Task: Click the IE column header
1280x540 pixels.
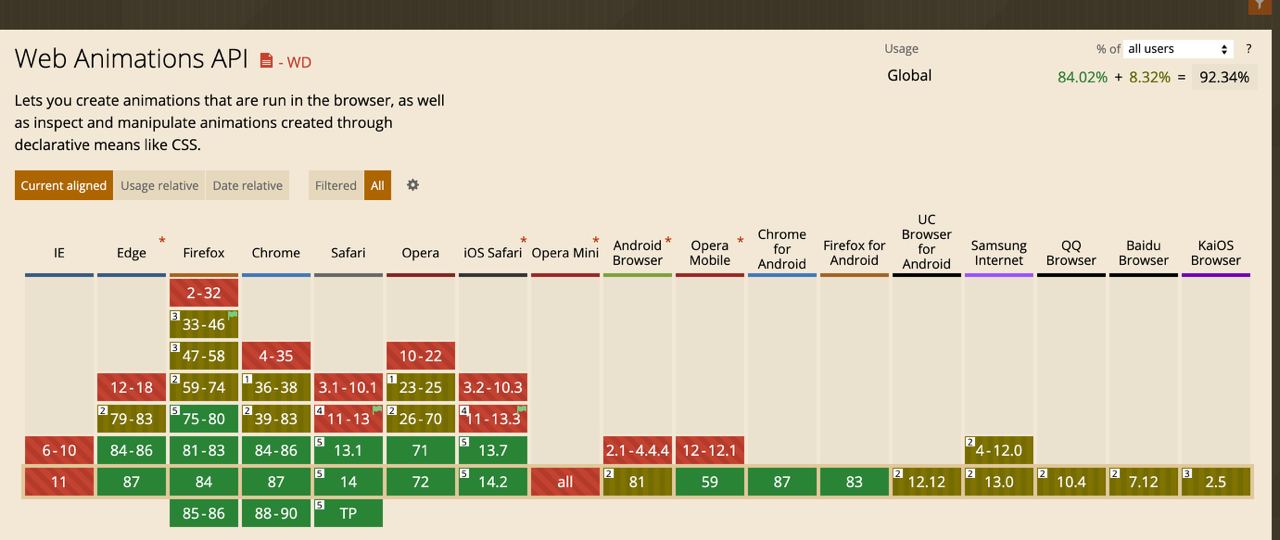Action: click(x=59, y=253)
